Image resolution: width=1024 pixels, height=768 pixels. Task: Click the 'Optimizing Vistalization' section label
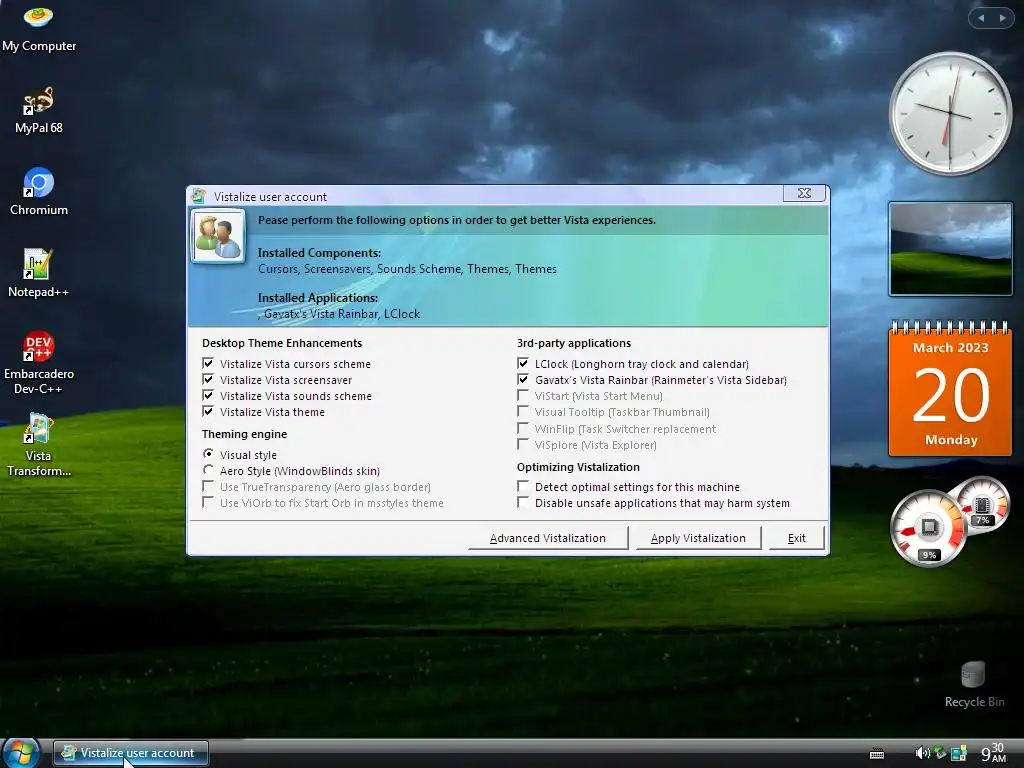(x=578, y=467)
